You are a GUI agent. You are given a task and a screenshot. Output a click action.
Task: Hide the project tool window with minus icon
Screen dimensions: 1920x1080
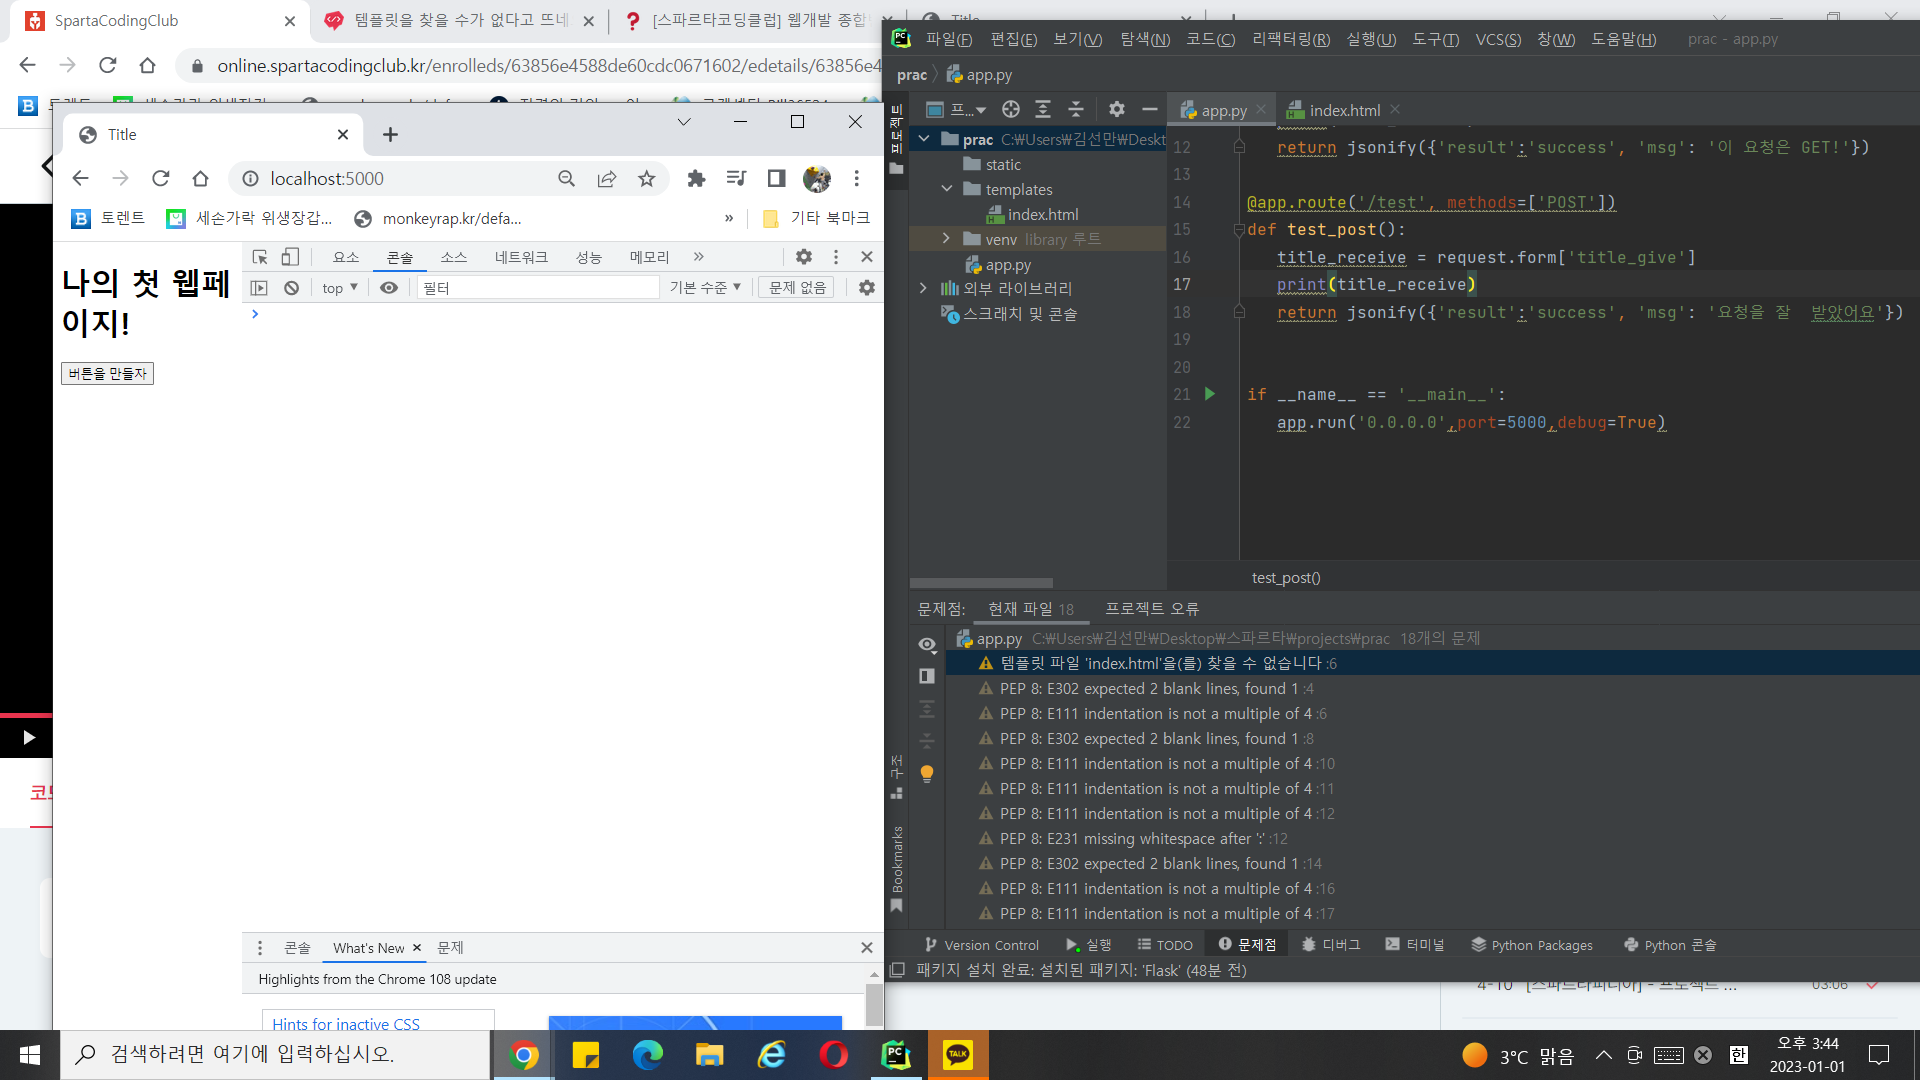[1150, 110]
